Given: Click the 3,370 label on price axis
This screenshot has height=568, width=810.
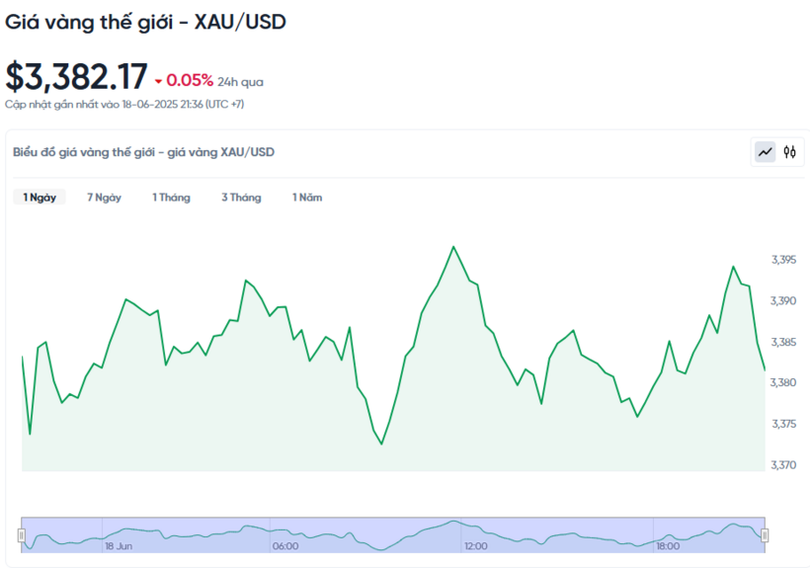Looking at the screenshot, I should [x=783, y=464].
